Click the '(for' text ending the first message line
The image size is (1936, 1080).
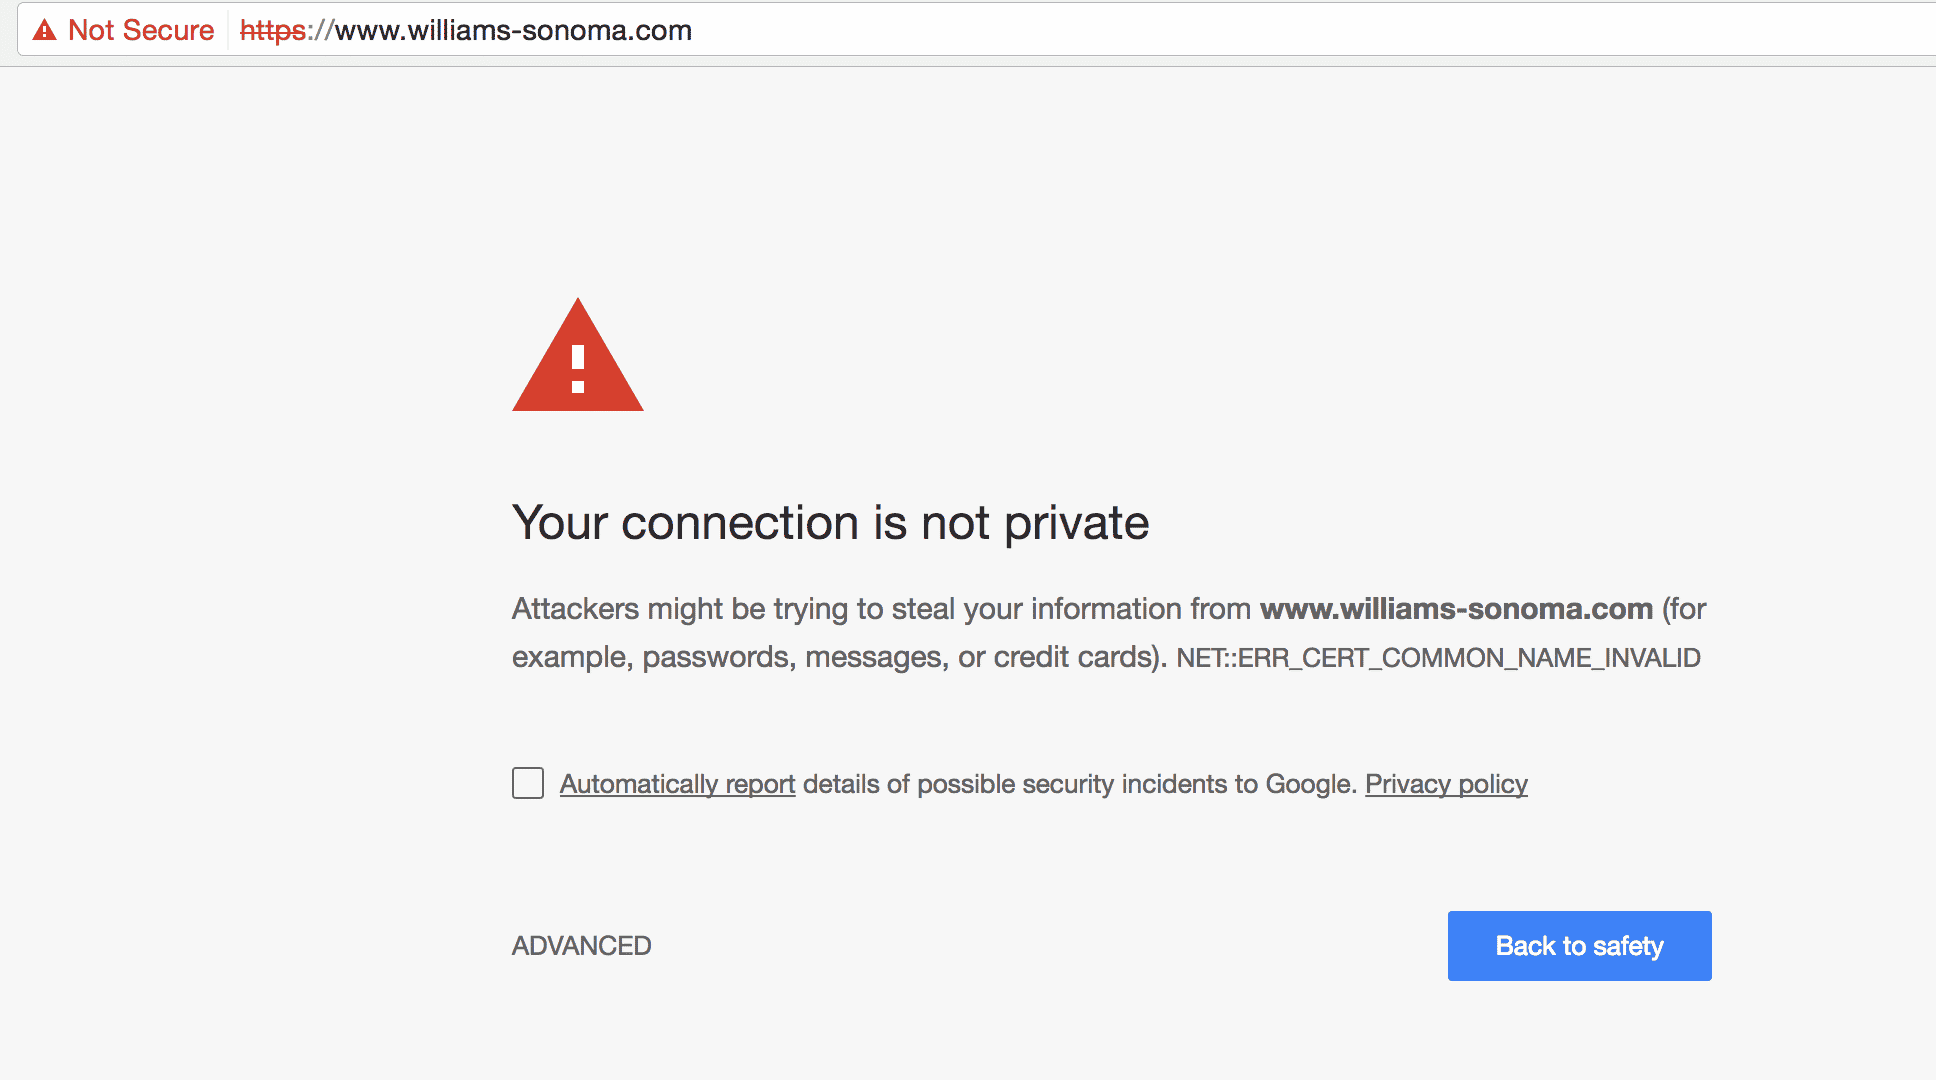tap(1684, 609)
